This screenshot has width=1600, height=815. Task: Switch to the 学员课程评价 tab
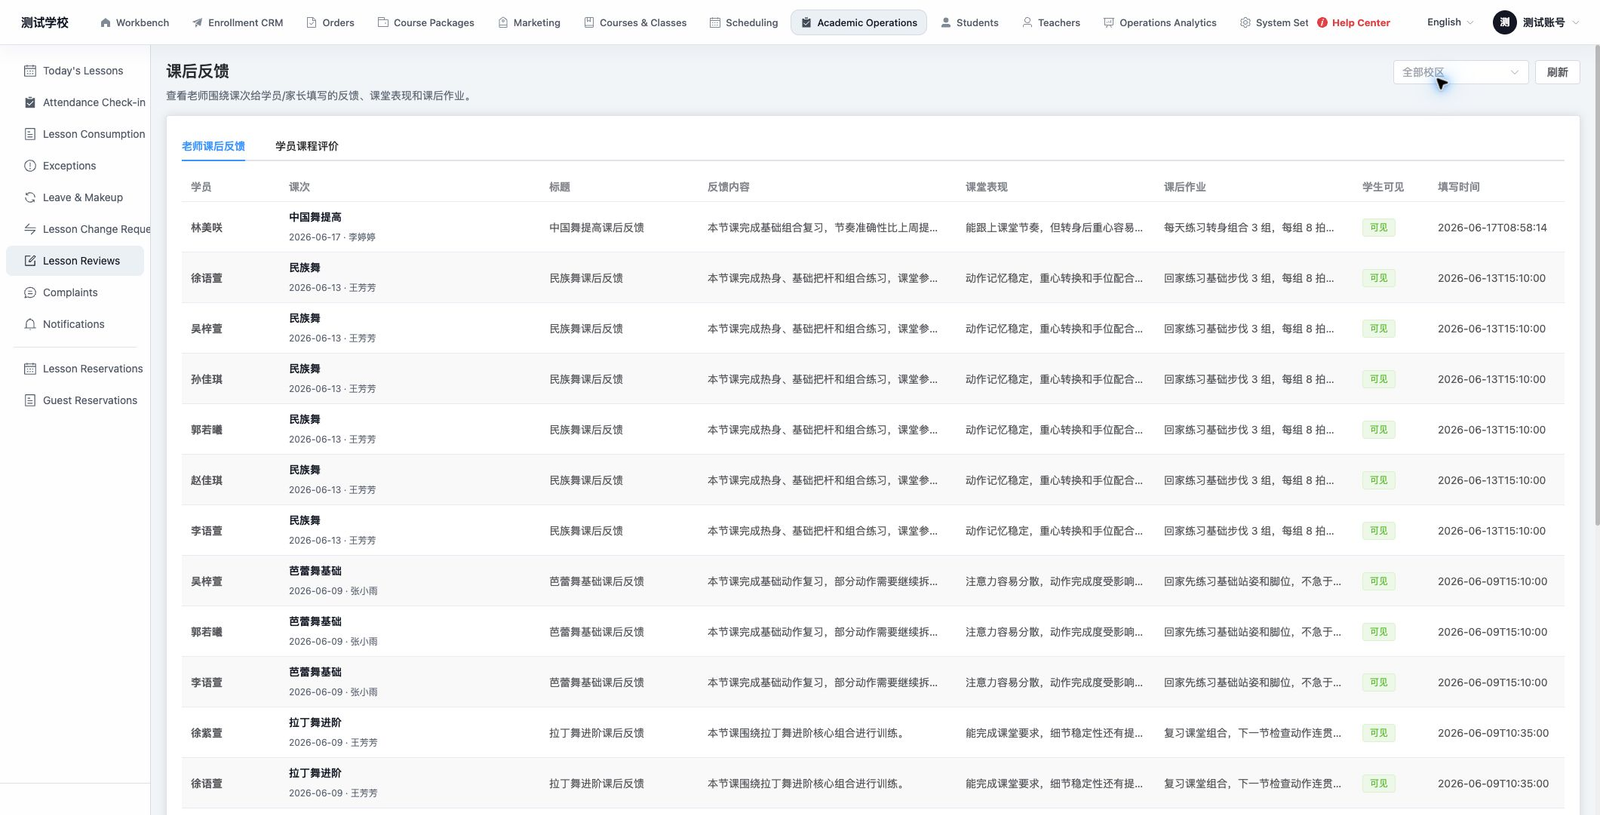(x=307, y=146)
